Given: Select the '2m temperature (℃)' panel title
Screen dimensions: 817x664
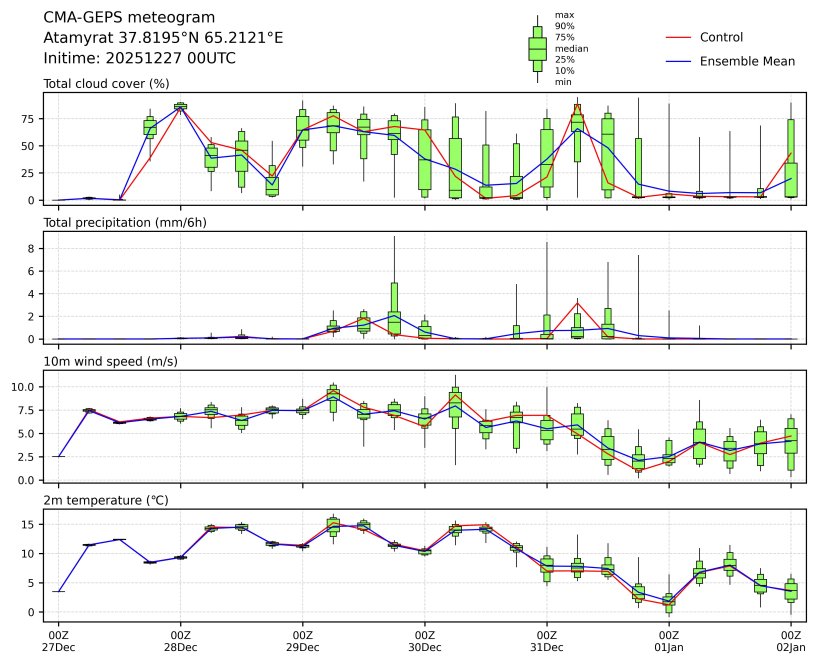Looking at the screenshot, I should [x=106, y=499].
